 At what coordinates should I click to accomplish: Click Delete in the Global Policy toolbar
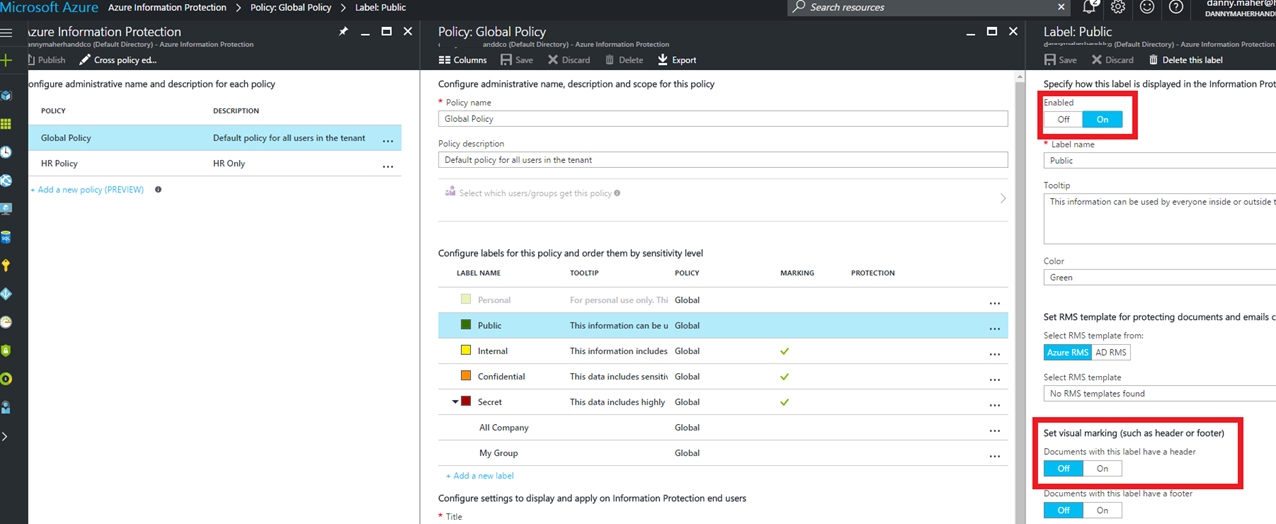(x=624, y=60)
